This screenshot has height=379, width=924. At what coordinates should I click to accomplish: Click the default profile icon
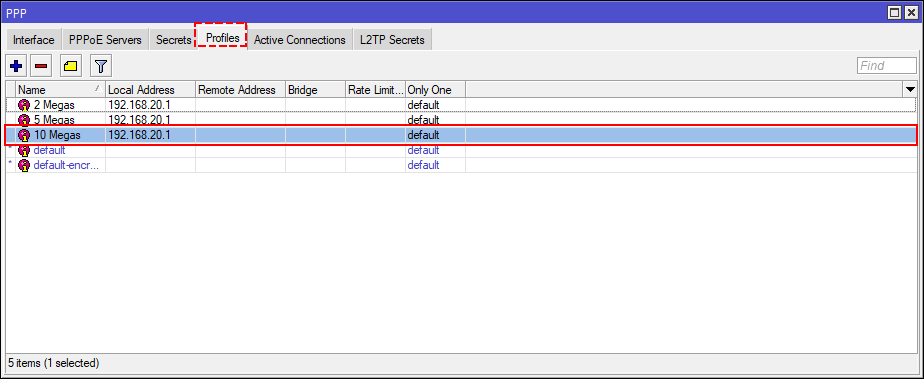[x=24, y=150]
